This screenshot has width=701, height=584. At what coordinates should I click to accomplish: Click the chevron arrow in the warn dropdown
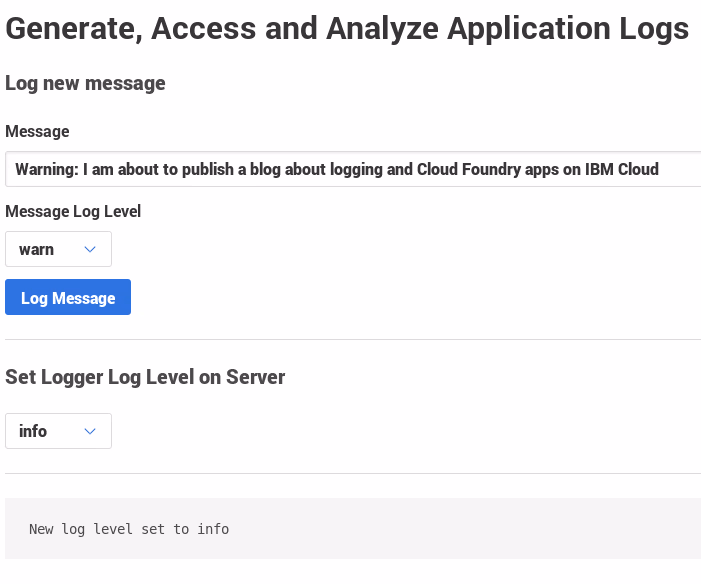pyautogui.click(x=90, y=249)
